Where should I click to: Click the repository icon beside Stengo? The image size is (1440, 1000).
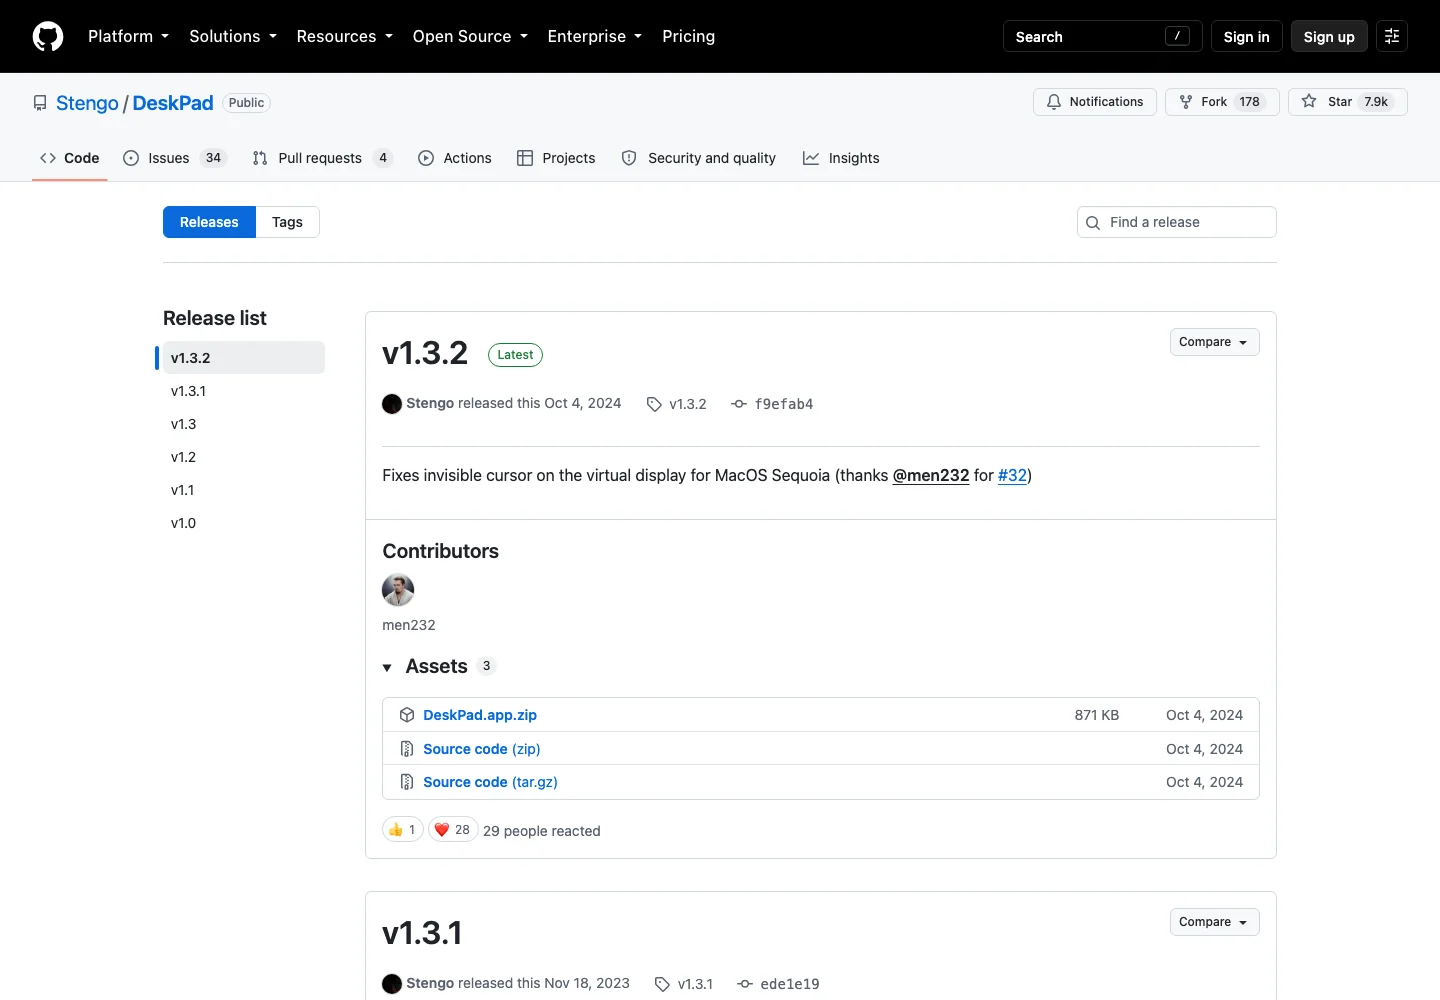[x=40, y=103]
